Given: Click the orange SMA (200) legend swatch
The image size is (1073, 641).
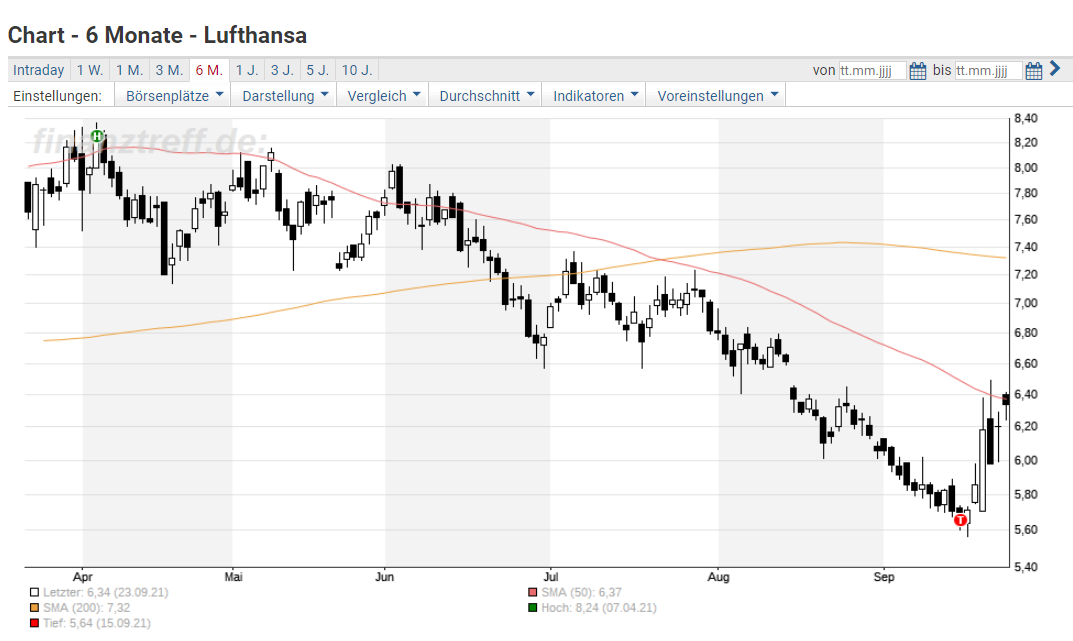Looking at the screenshot, I should coord(34,607).
